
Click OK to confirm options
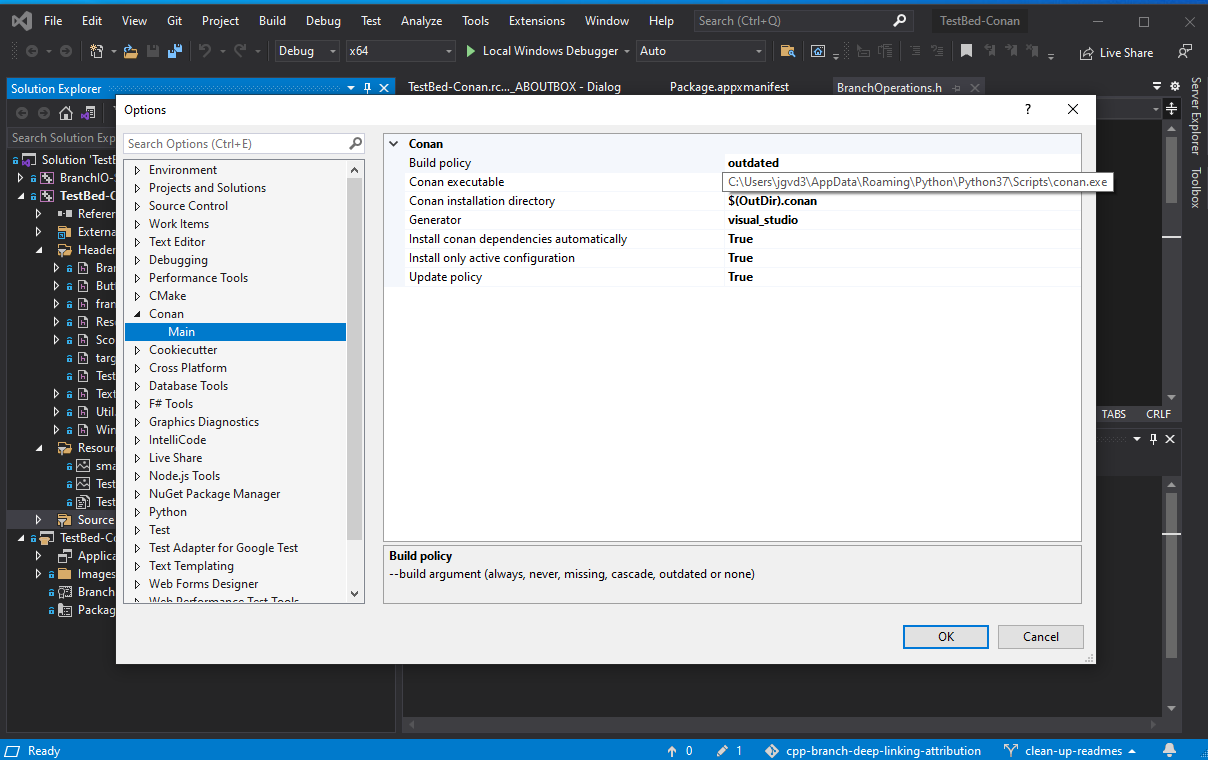click(x=945, y=637)
